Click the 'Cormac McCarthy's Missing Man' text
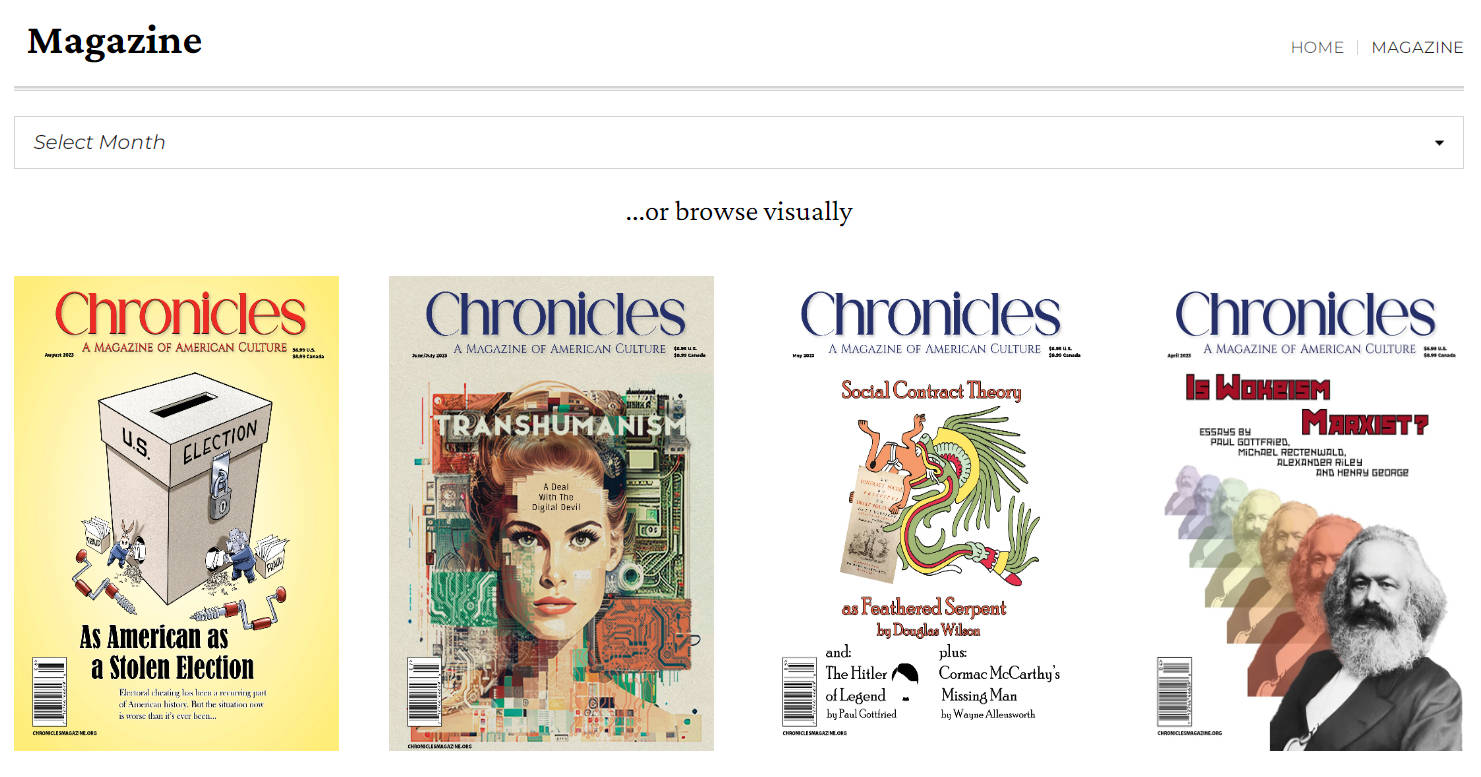 999,684
